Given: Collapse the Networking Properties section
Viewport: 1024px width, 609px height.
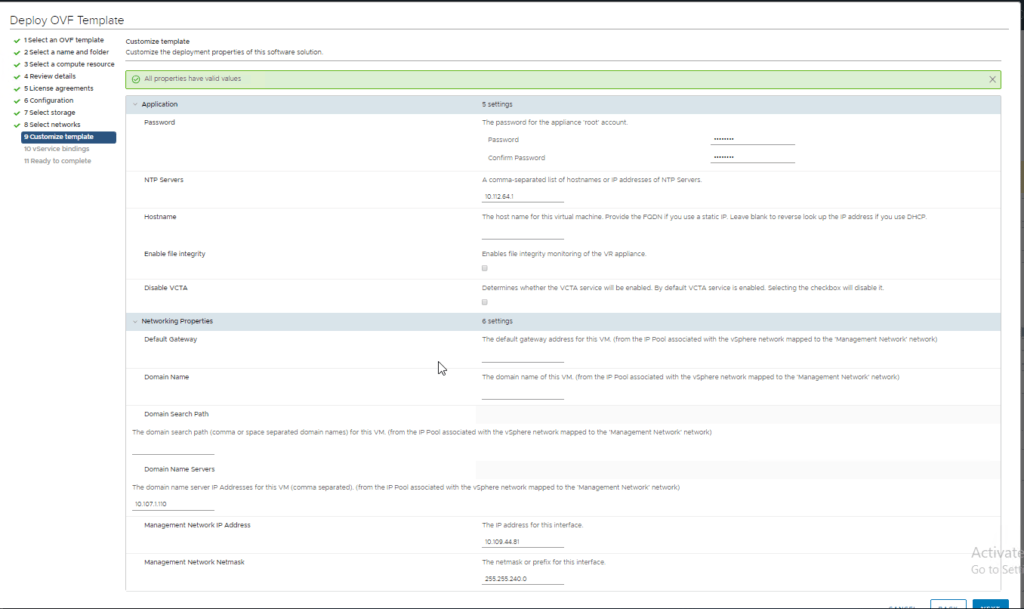Looking at the screenshot, I should tap(135, 321).
